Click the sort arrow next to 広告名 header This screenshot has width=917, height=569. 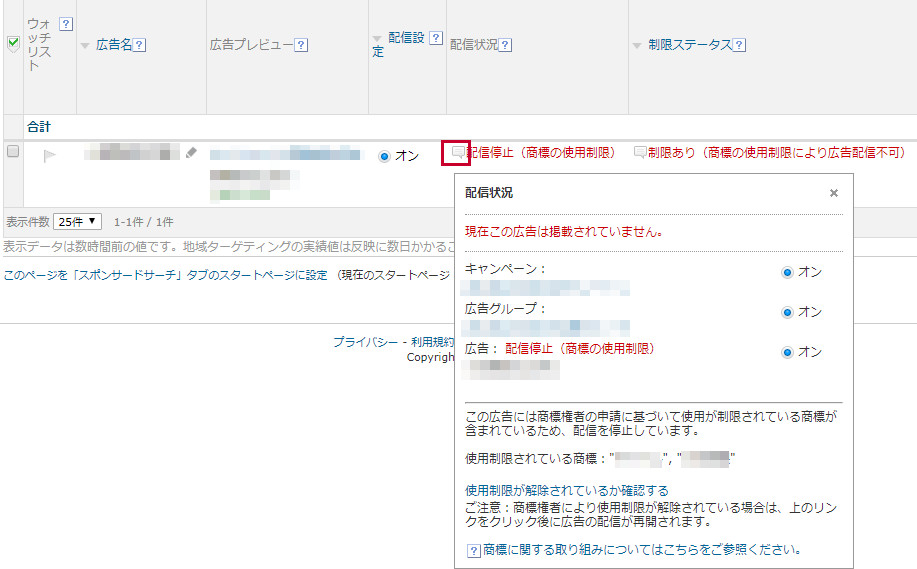(85, 46)
